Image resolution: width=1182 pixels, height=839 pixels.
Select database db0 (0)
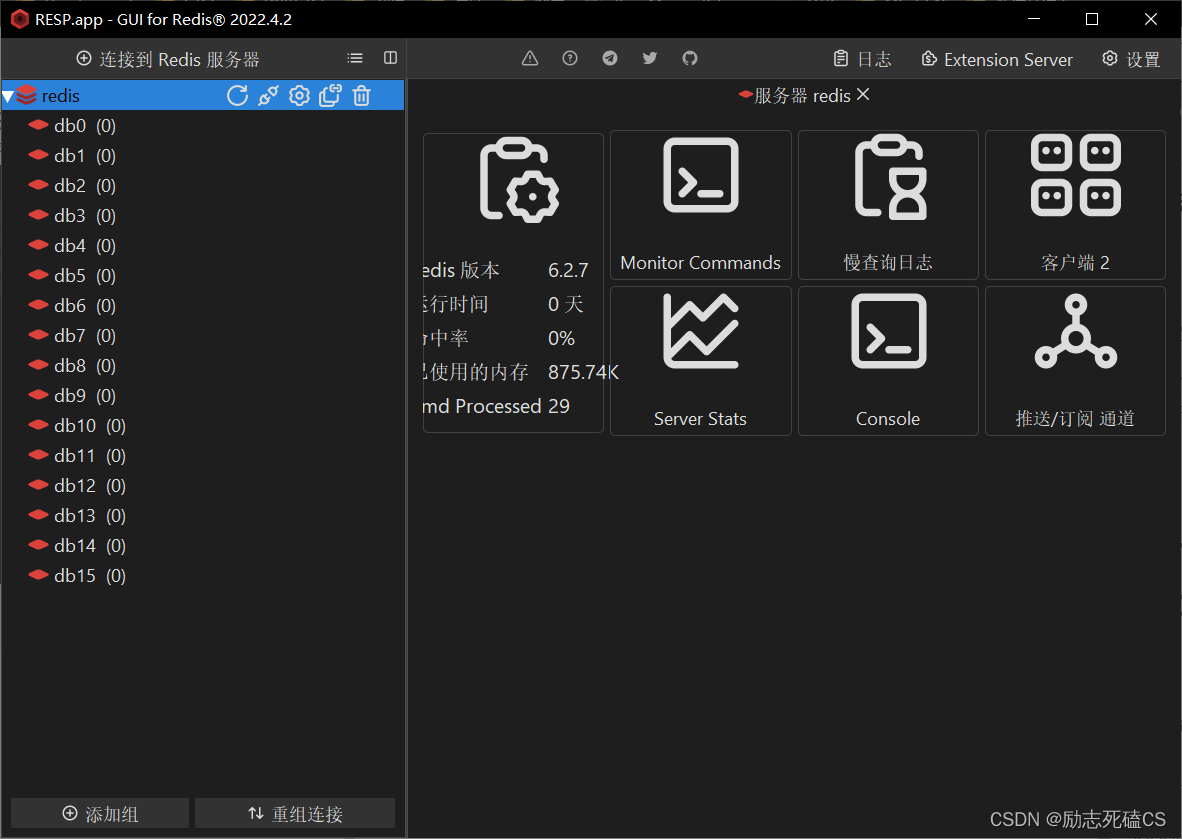pyautogui.click(x=72, y=126)
